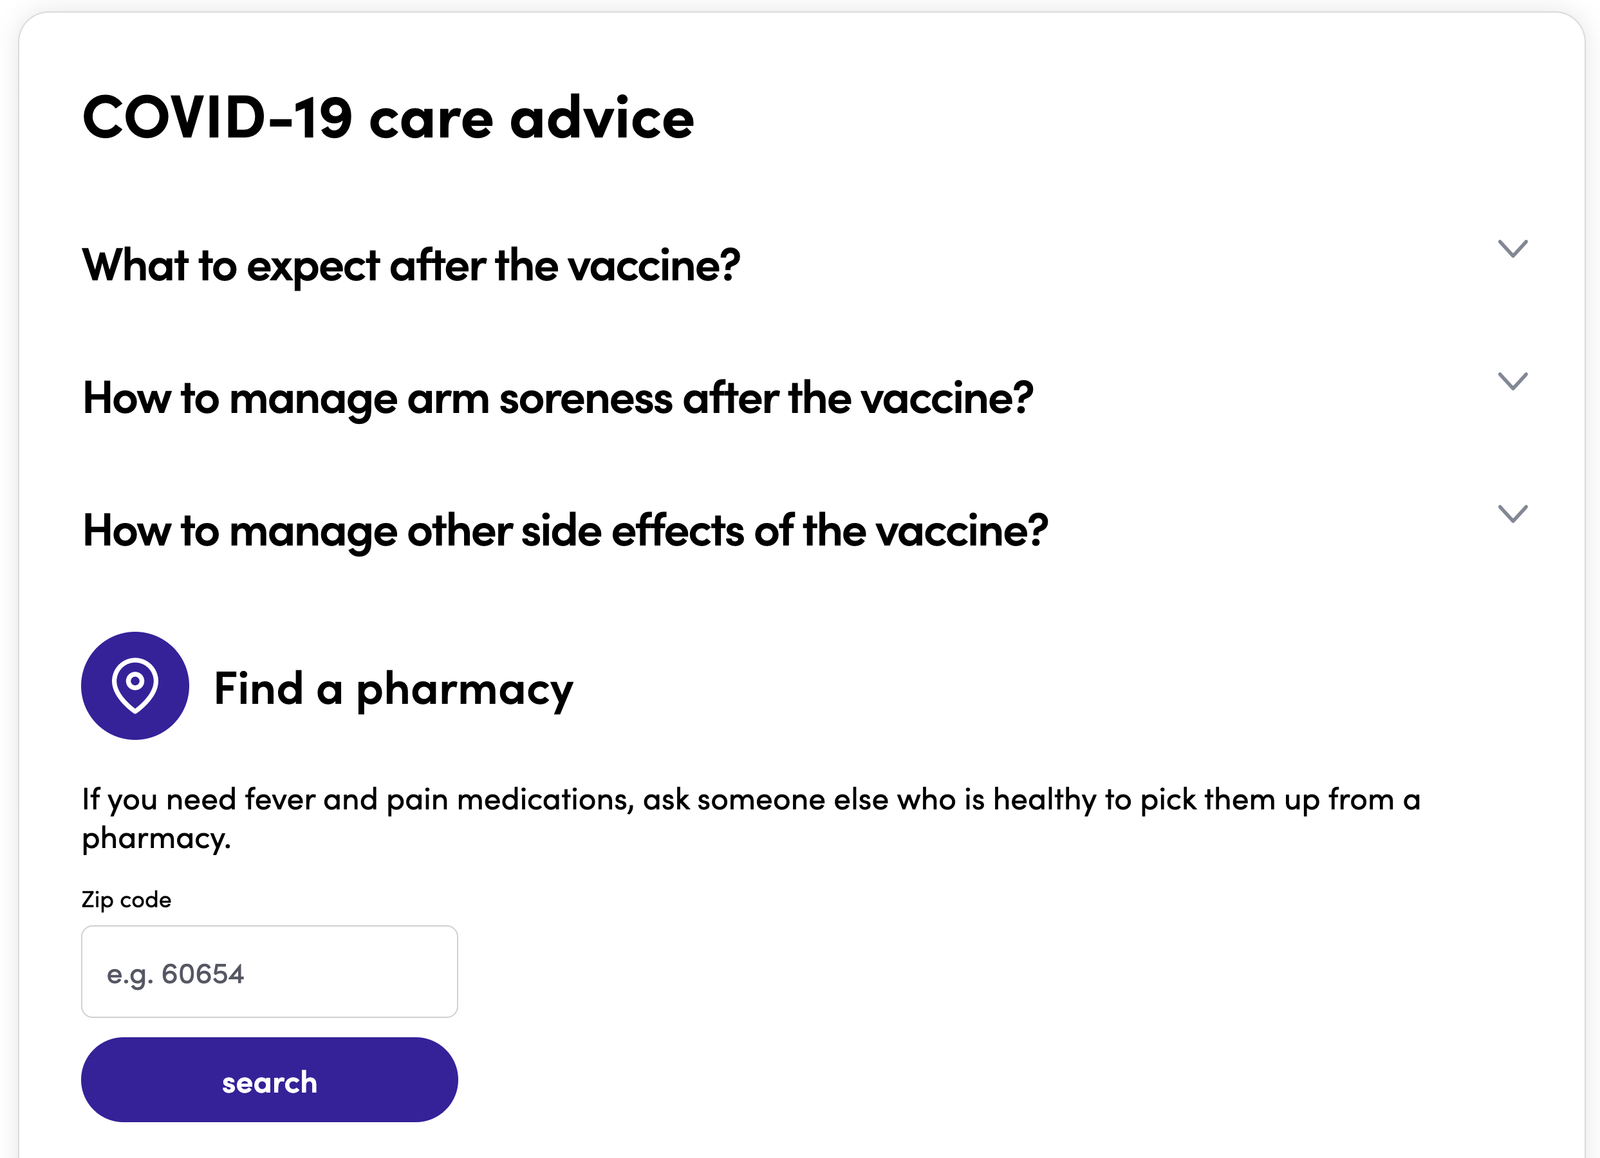Image resolution: width=1600 pixels, height=1158 pixels.
Task: Expand the arm soreness section using its chevron
Action: [1513, 381]
